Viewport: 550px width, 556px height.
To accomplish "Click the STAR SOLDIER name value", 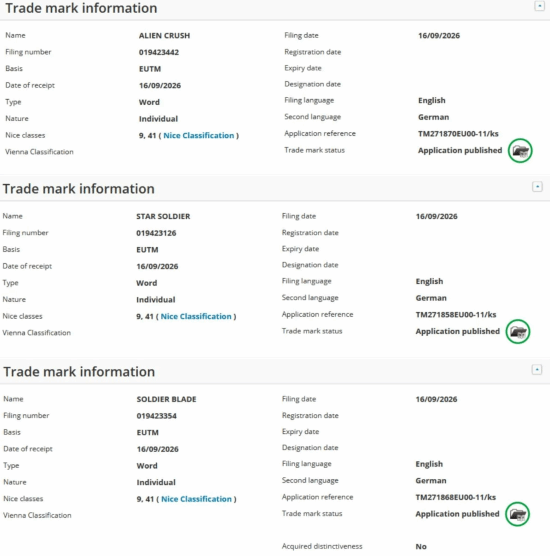I will [x=163, y=216].
